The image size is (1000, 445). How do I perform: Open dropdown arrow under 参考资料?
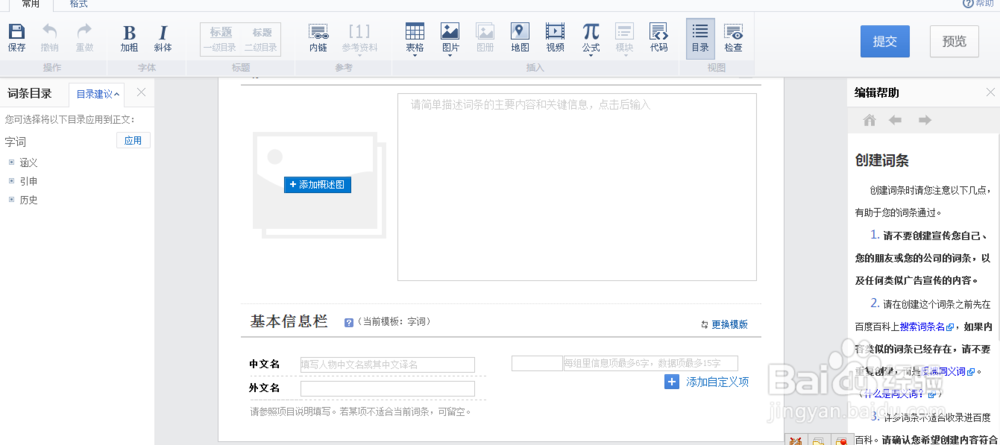click(359, 56)
